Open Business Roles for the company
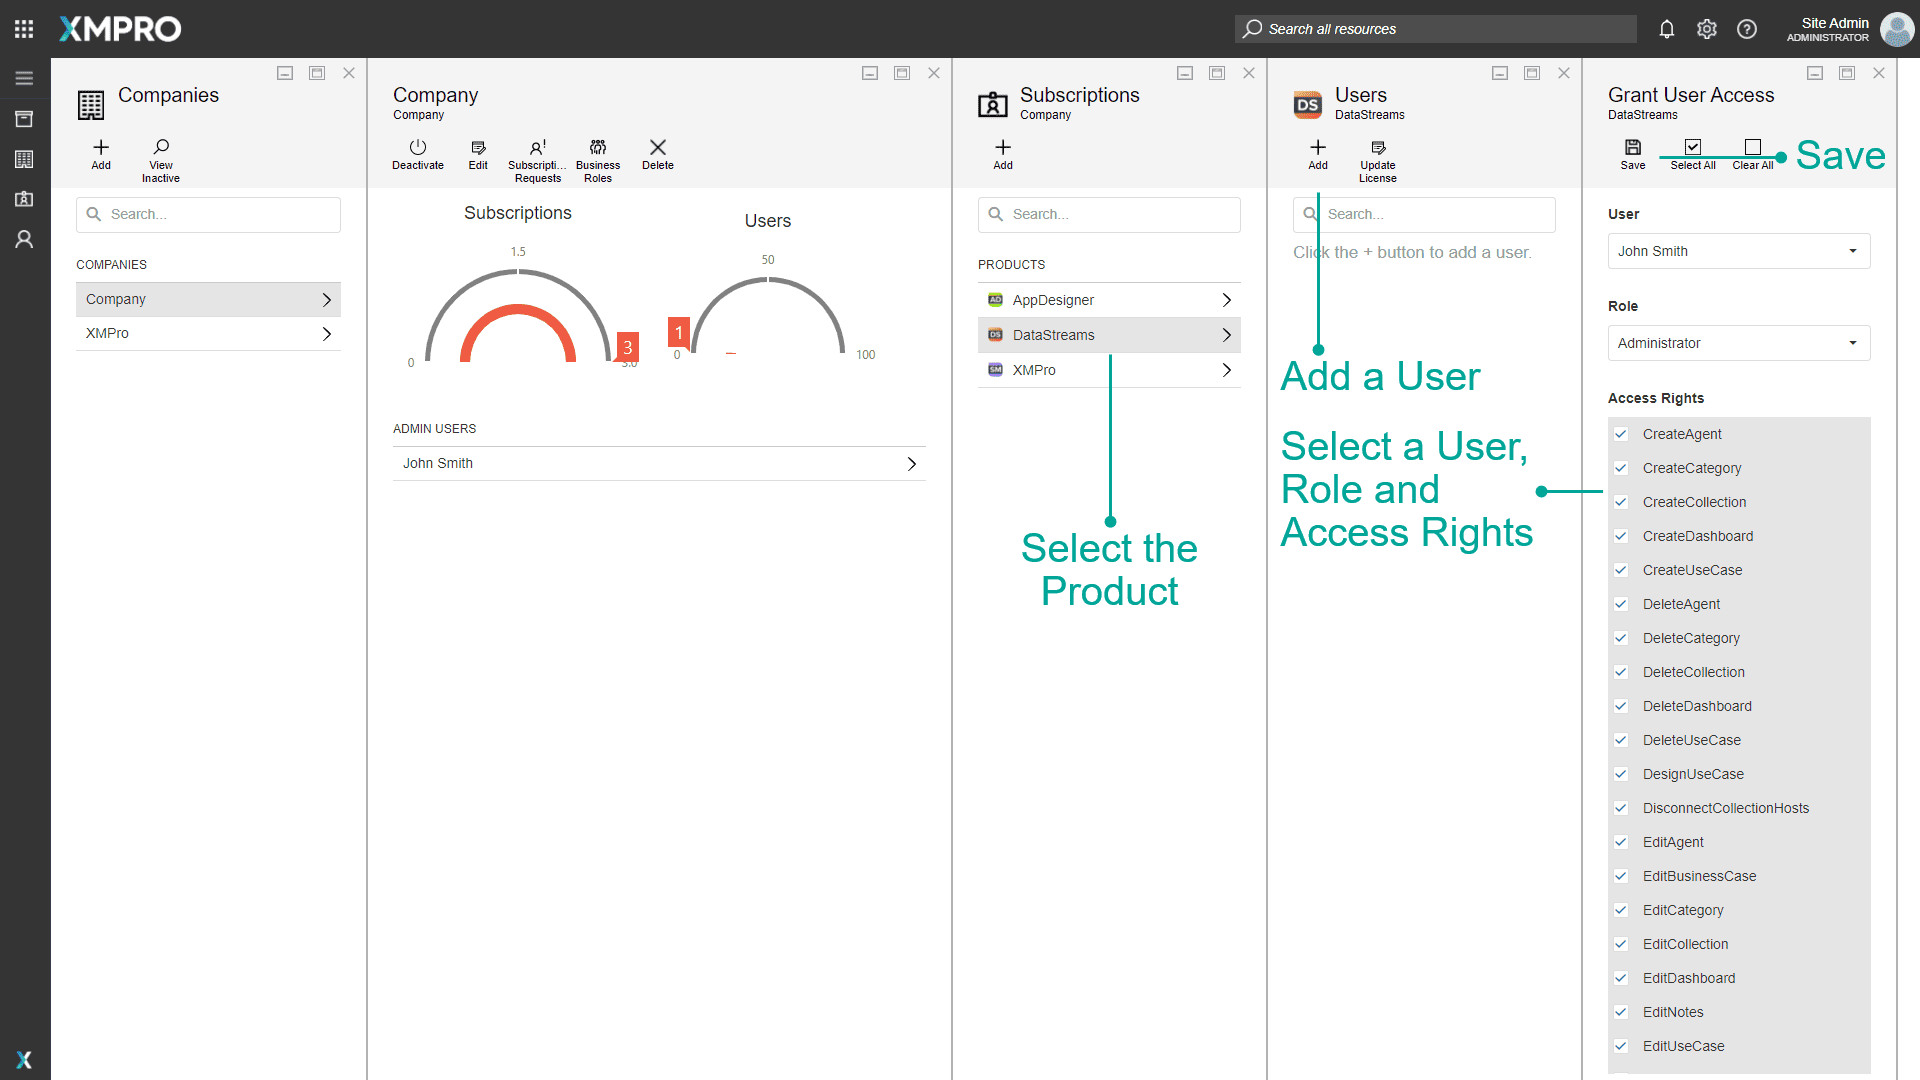The height and width of the screenshot is (1080, 1920). 598,148
